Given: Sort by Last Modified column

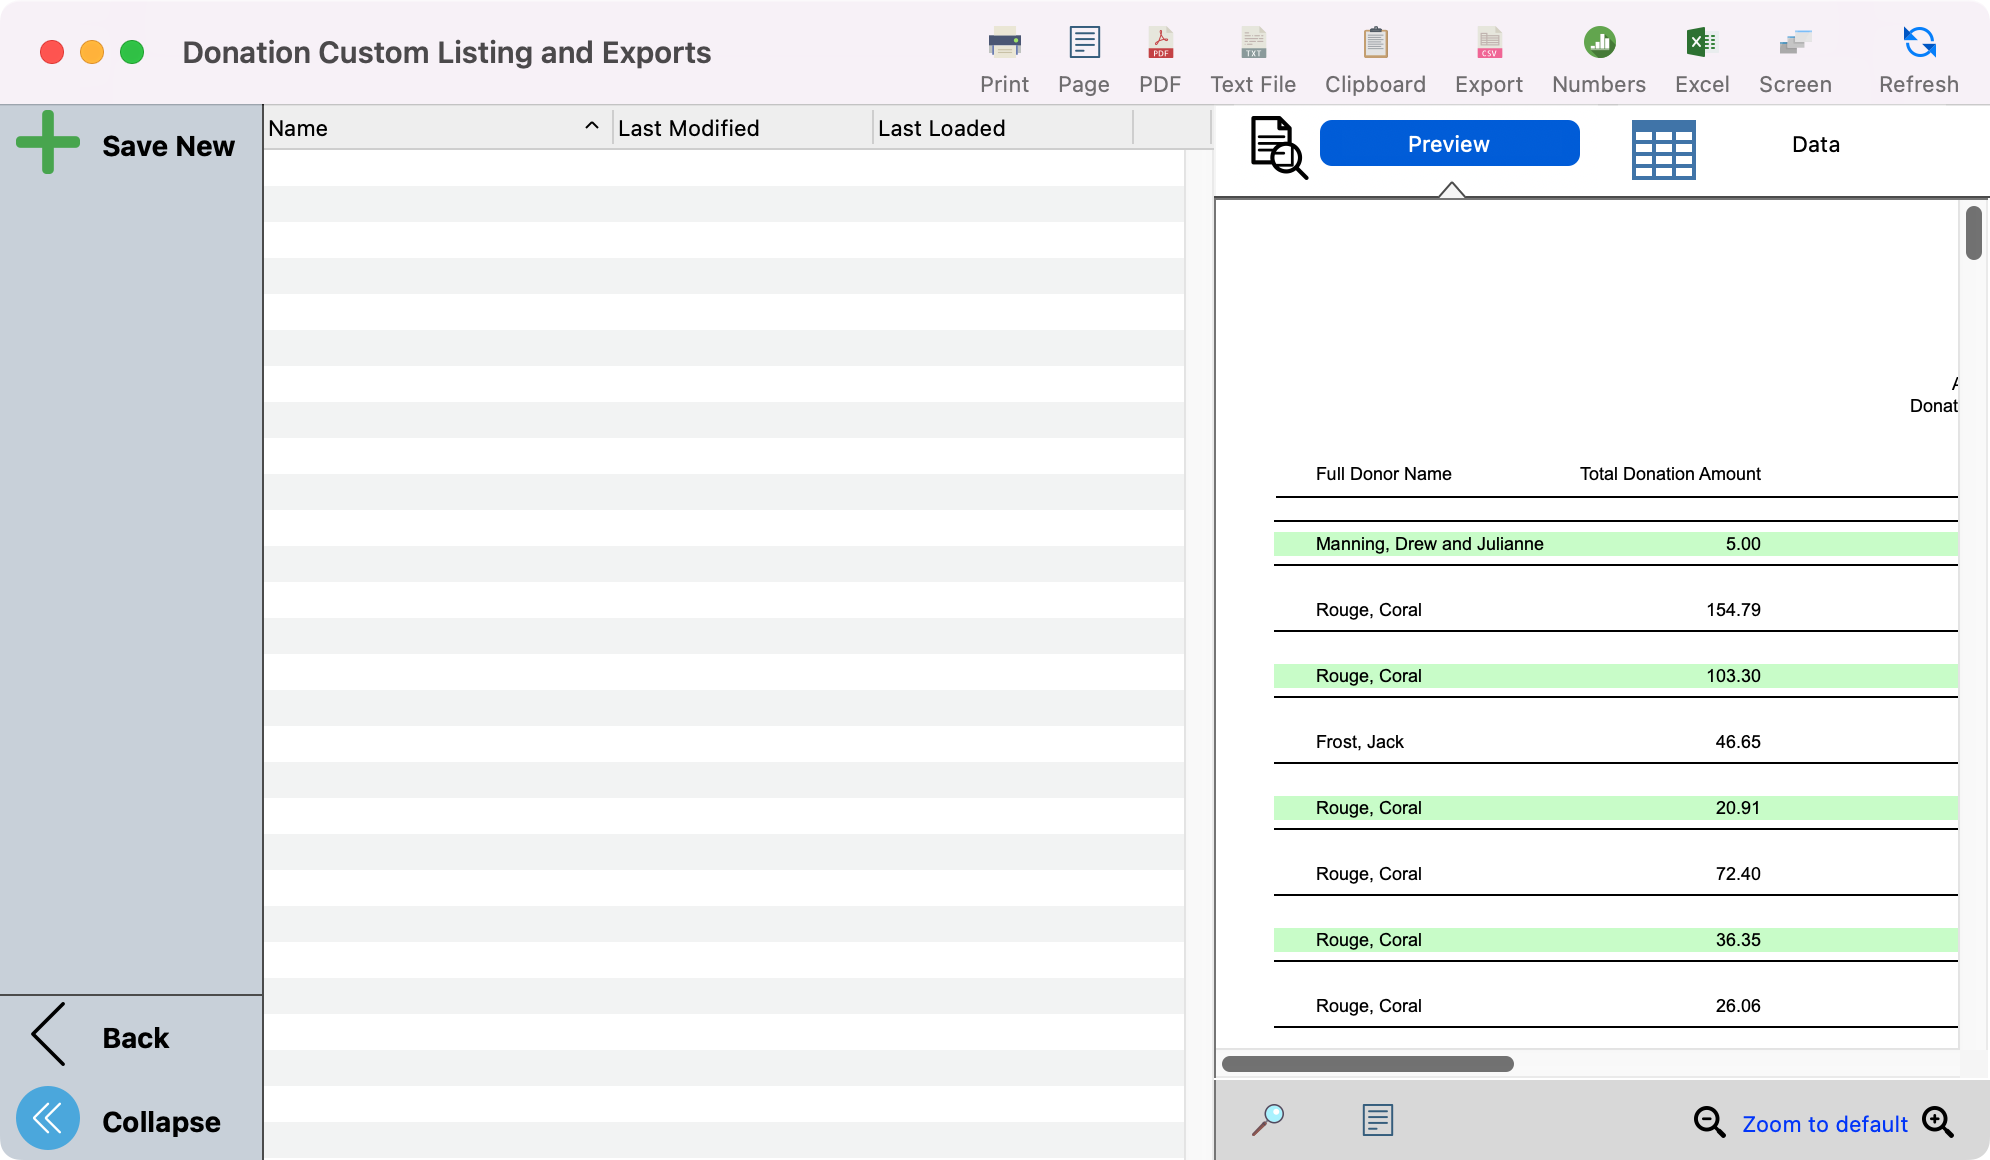Looking at the screenshot, I should point(740,128).
